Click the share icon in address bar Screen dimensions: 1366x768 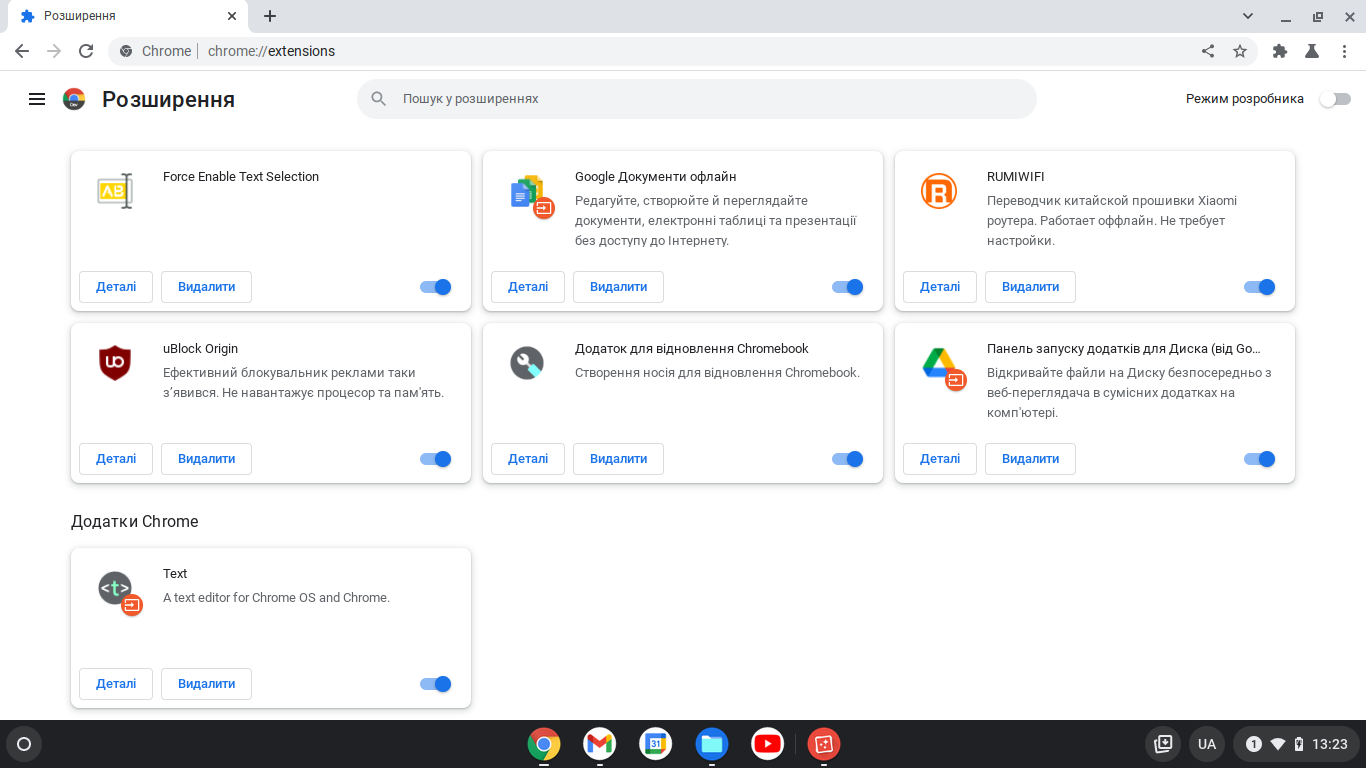pos(1208,51)
